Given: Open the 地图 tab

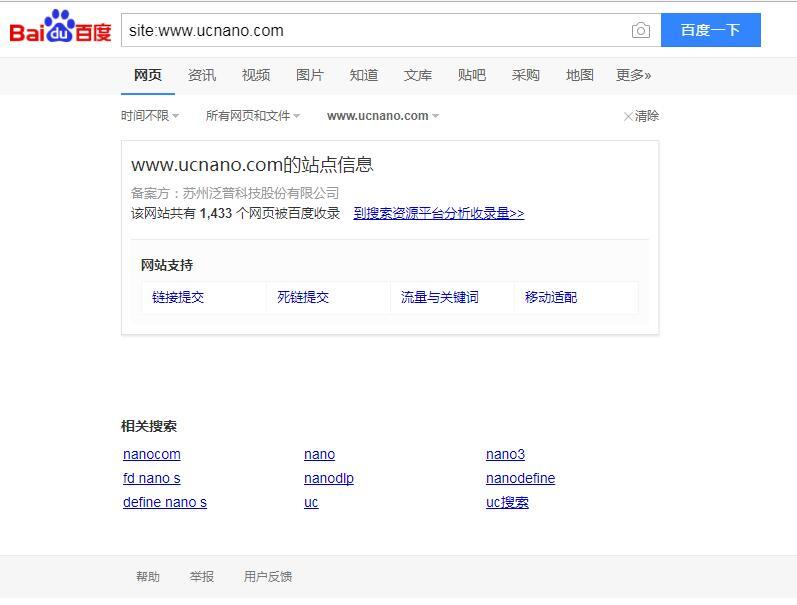Looking at the screenshot, I should click(x=579, y=75).
